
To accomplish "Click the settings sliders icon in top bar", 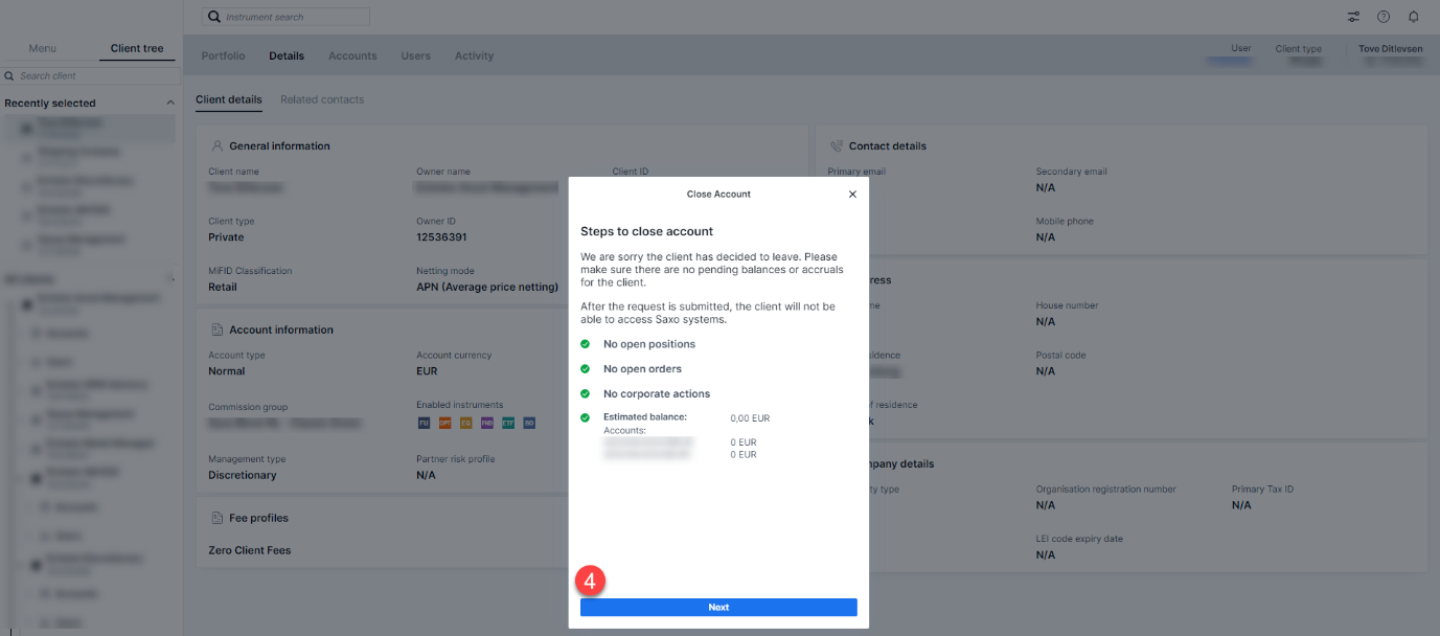I will [1353, 17].
